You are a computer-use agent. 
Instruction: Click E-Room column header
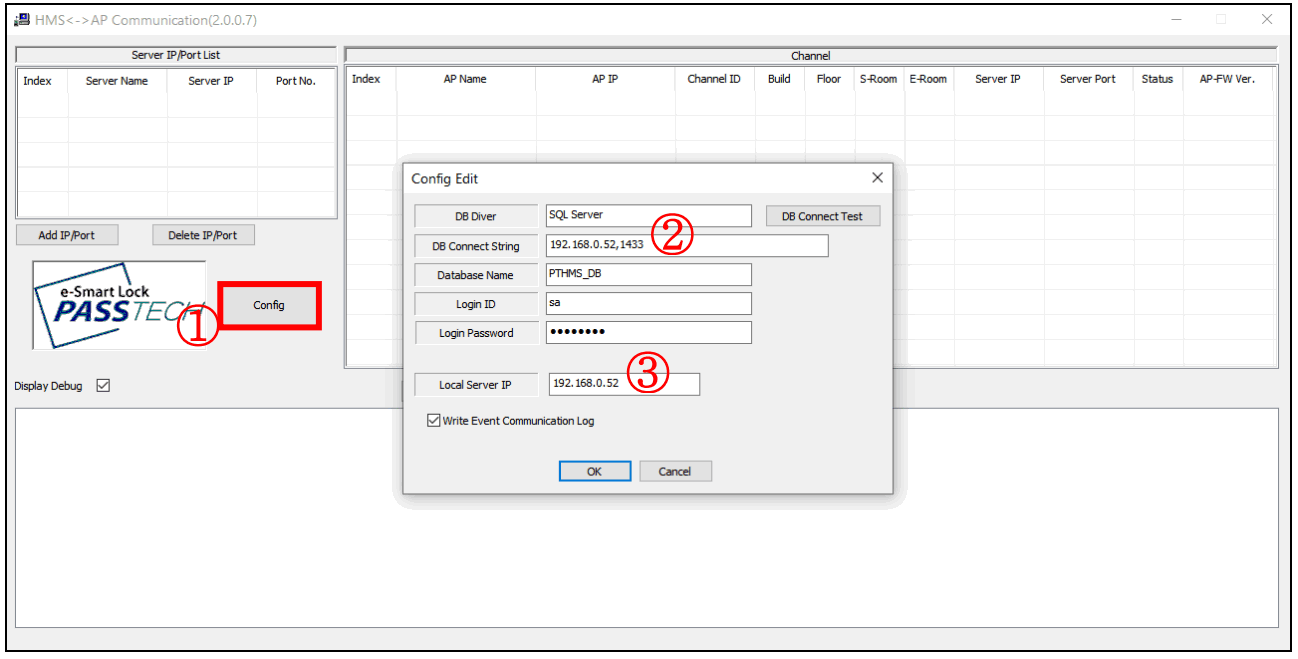click(928, 79)
